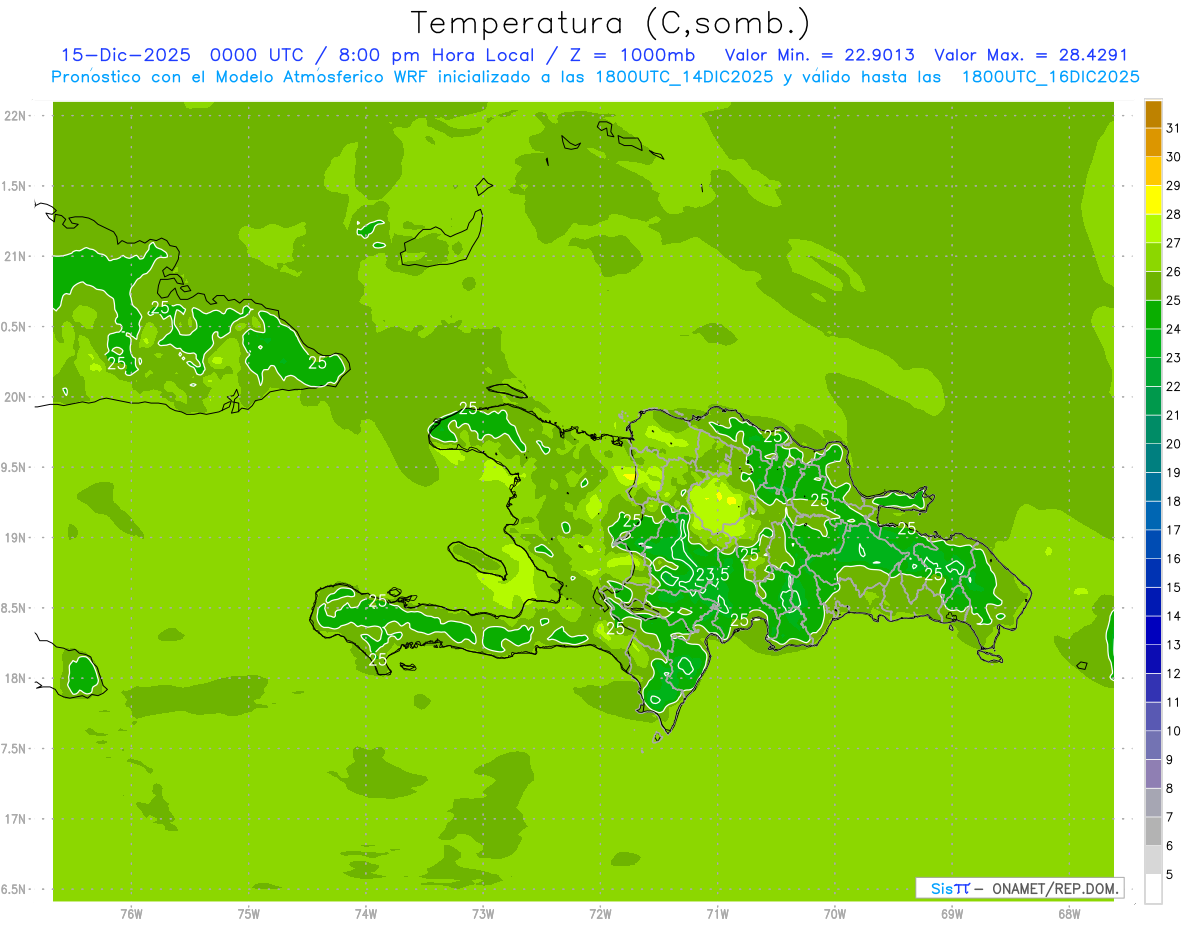The image size is (1200, 927).
Task: Click the colorbar legend value '30'
Action: [1173, 157]
